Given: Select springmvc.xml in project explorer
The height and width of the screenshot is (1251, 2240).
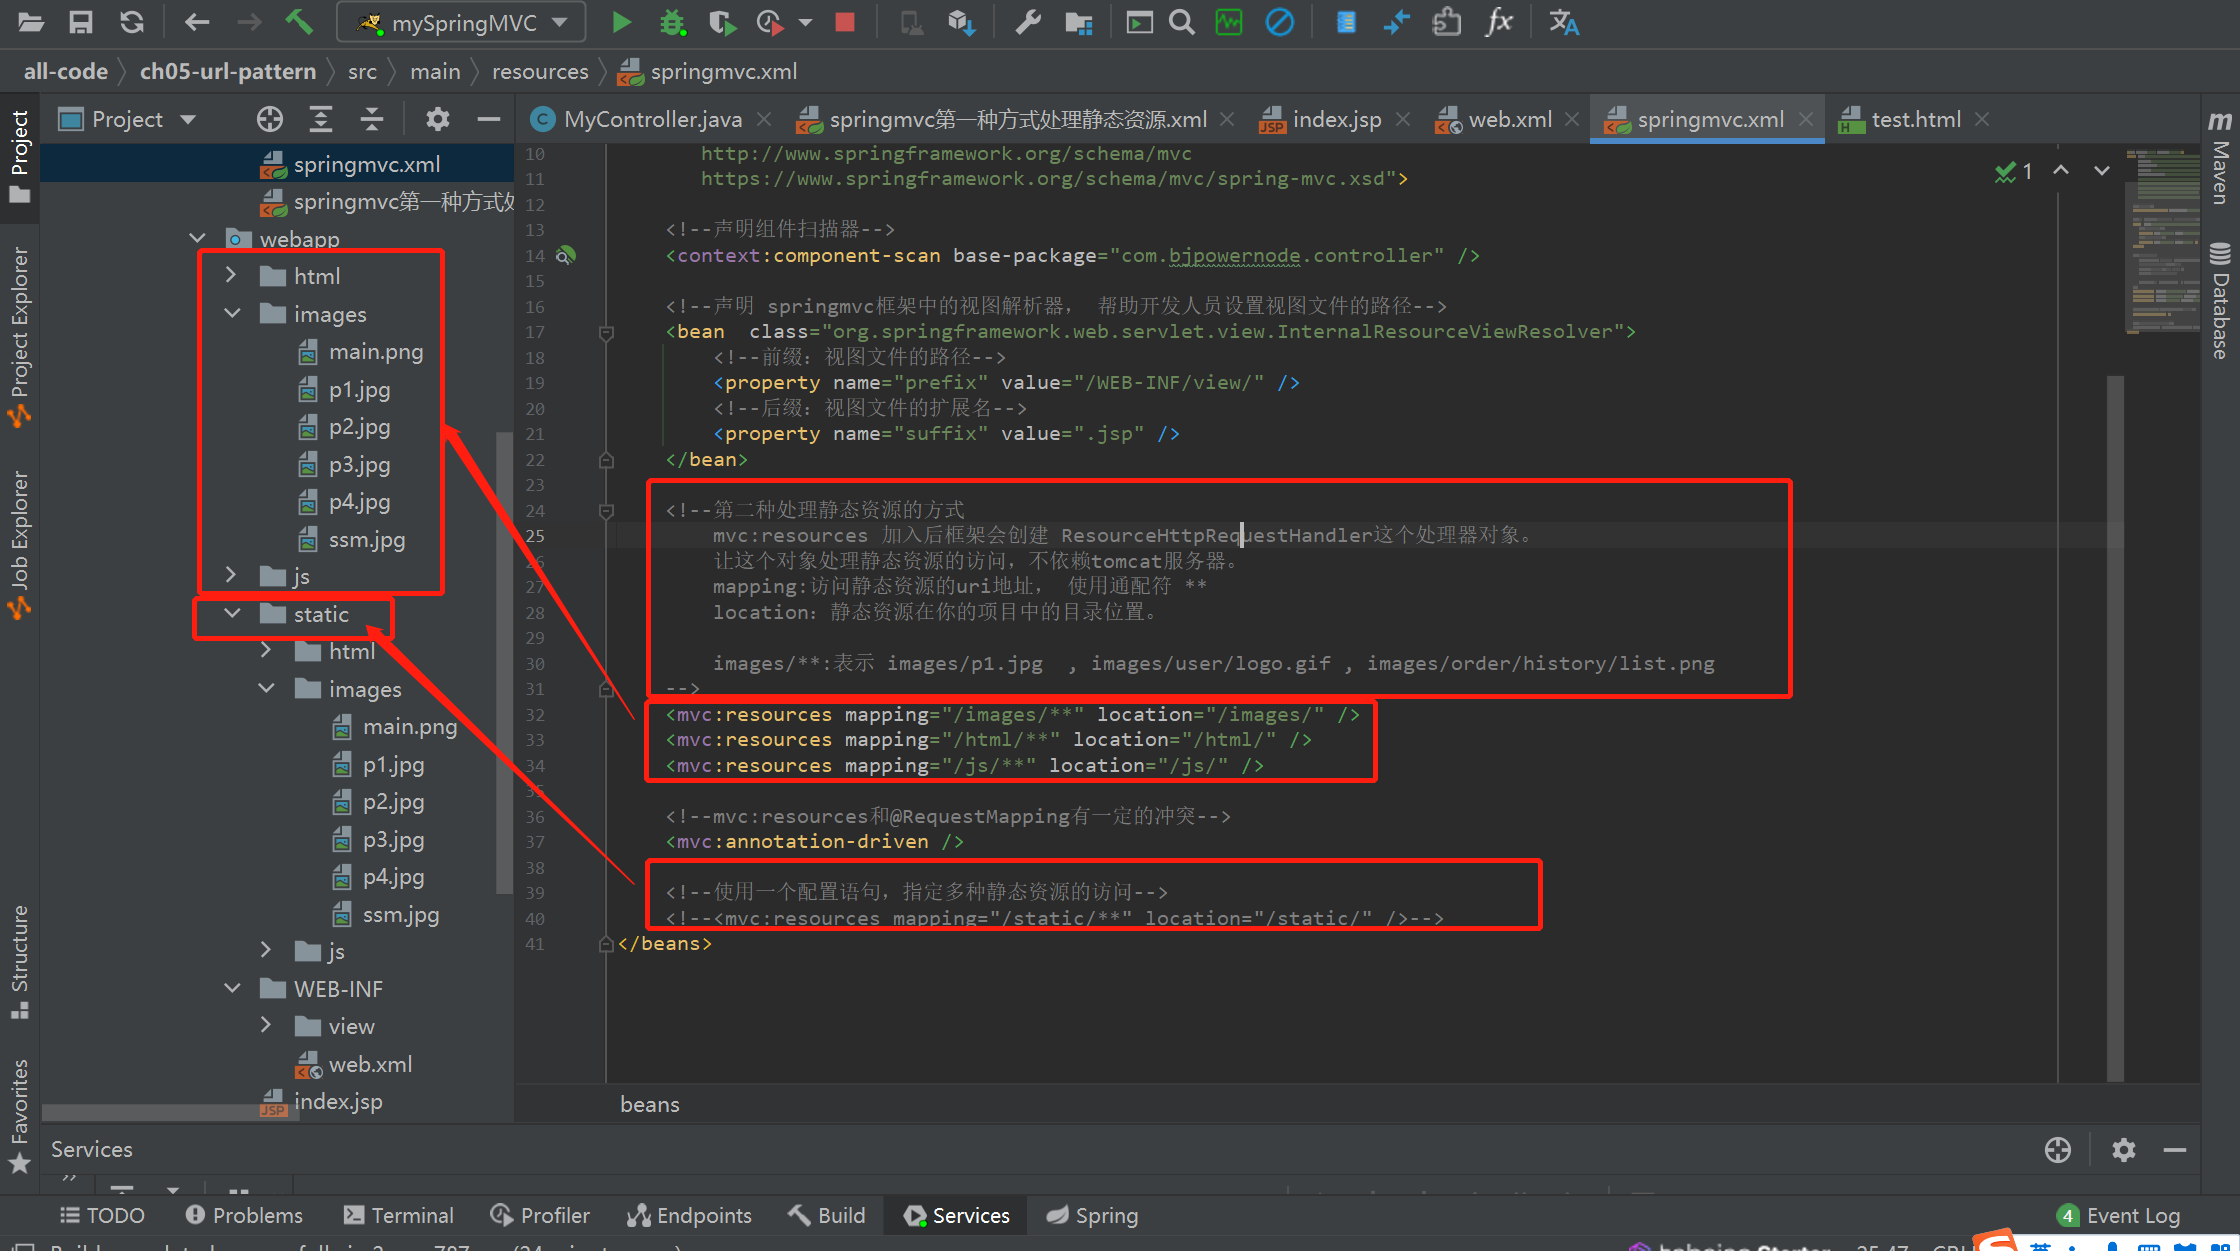Looking at the screenshot, I should (x=365, y=163).
